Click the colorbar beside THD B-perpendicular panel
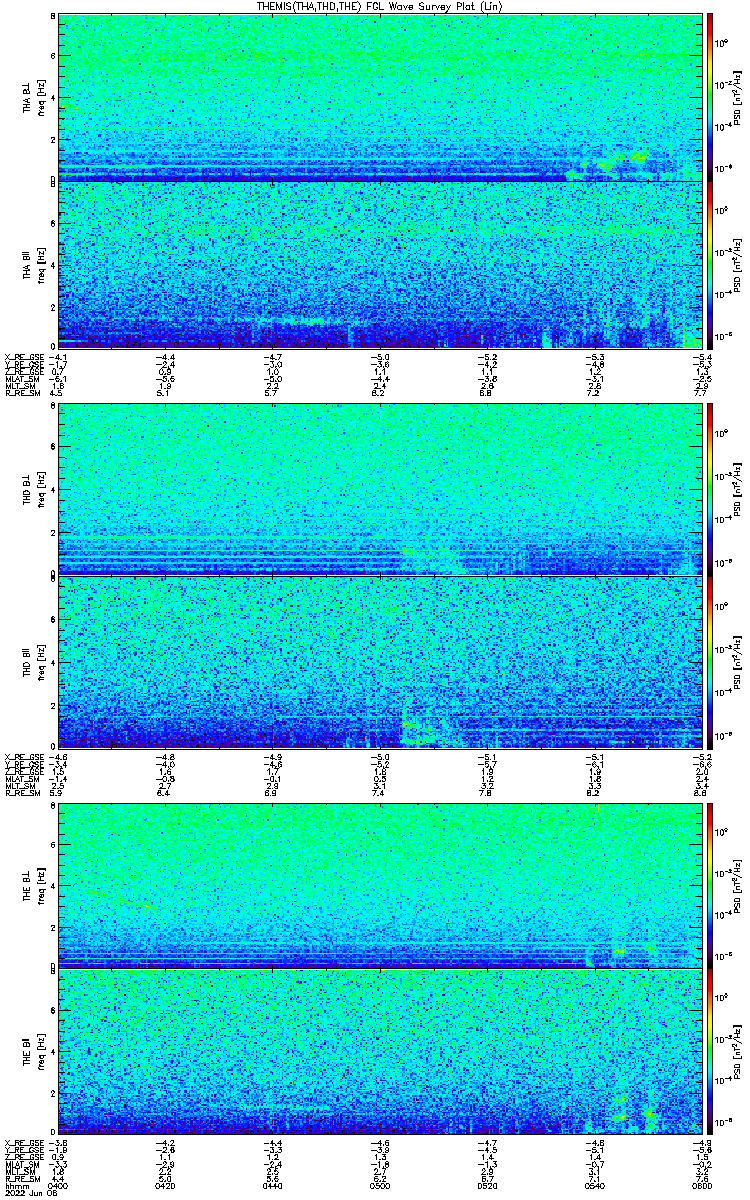750x1200 pixels. click(x=710, y=489)
